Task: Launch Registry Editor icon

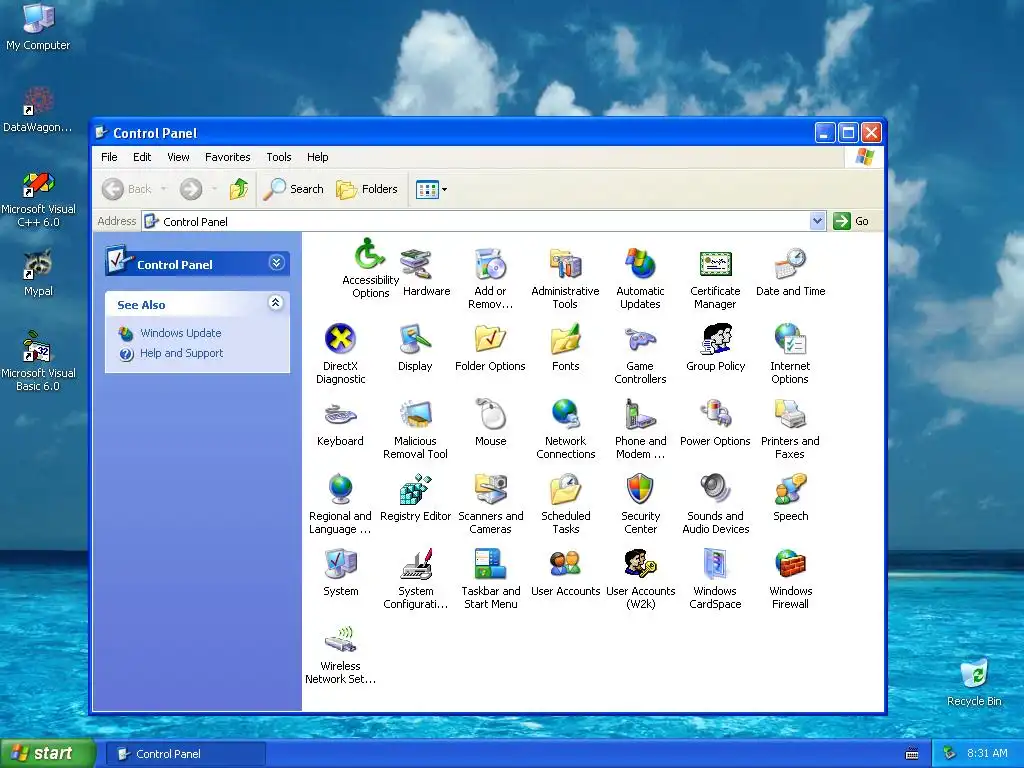Action: pos(415,498)
